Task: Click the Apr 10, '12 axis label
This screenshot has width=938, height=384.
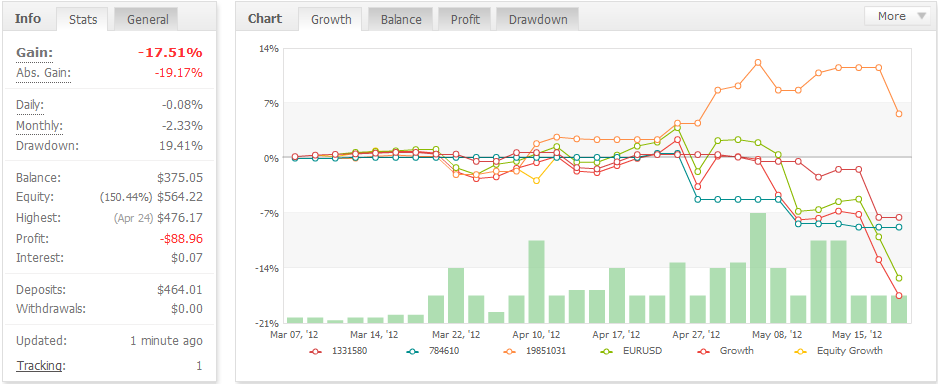Action: (x=537, y=334)
